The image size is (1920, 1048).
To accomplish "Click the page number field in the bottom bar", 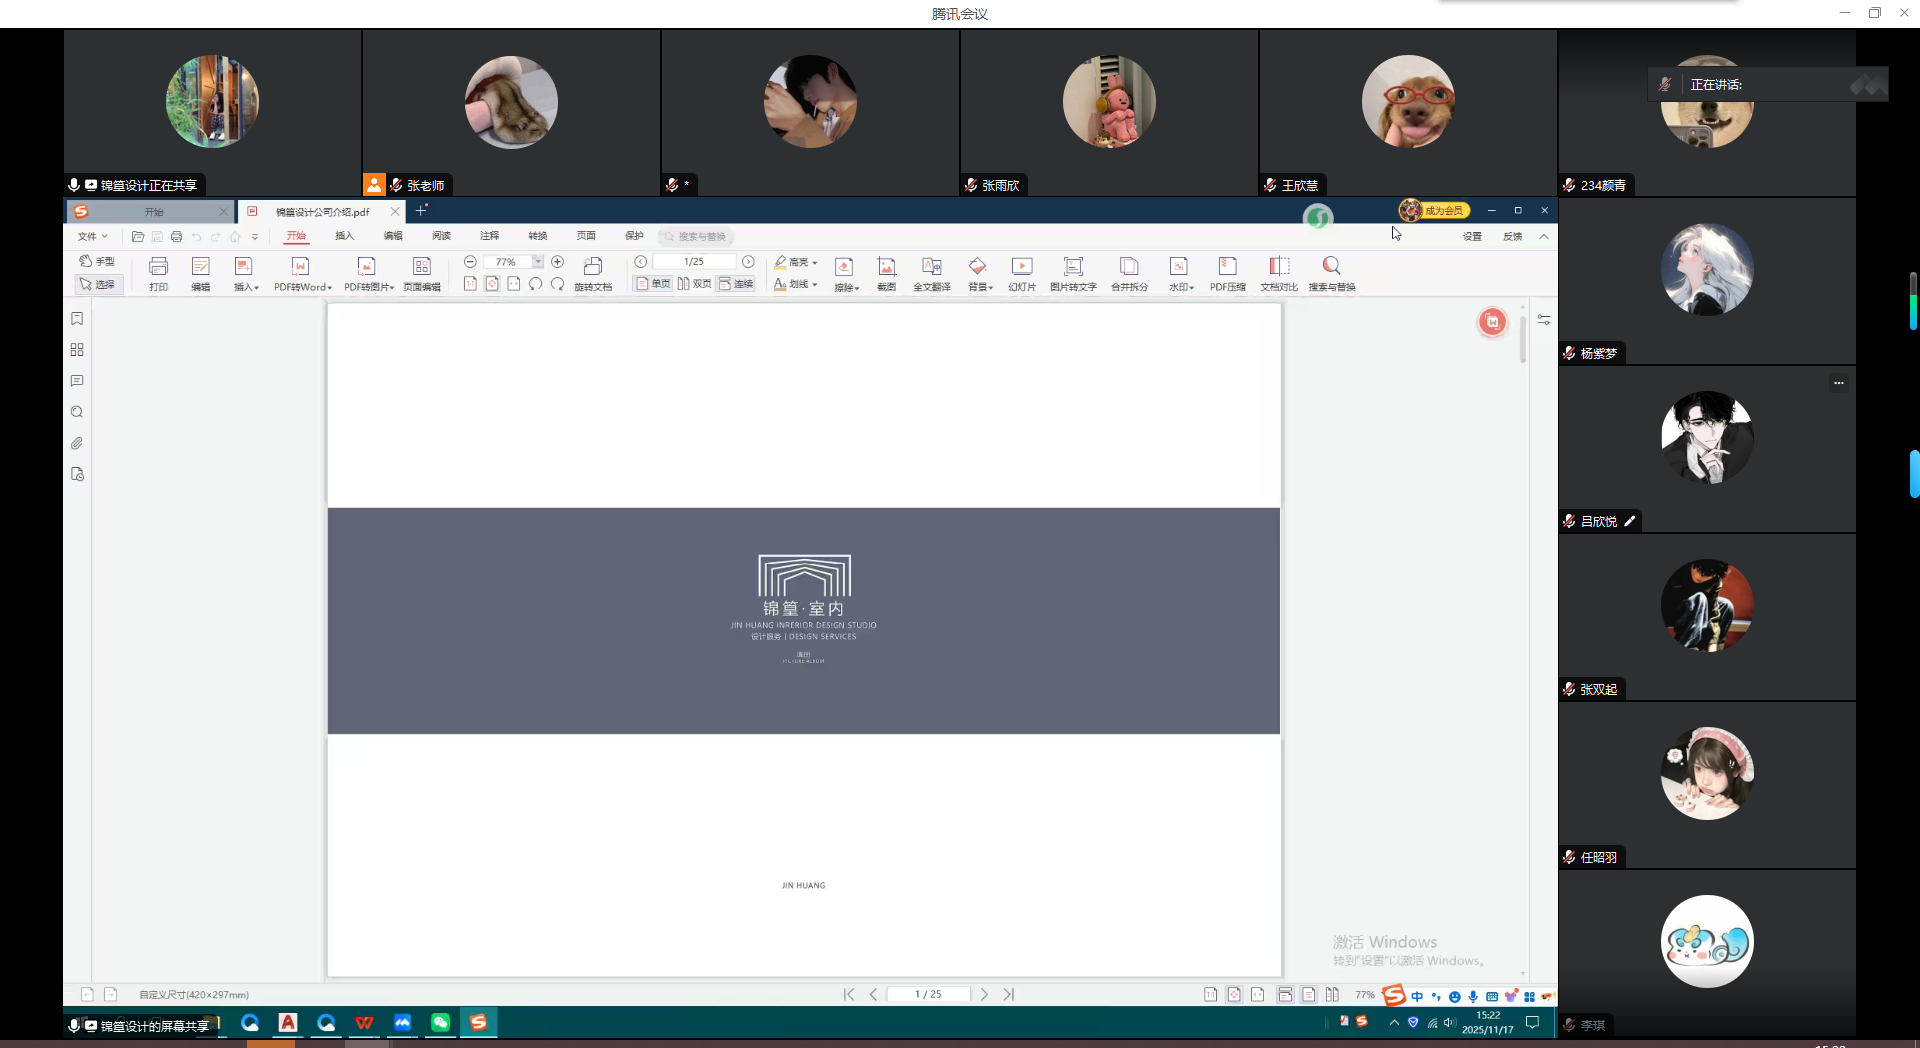I will tap(928, 994).
